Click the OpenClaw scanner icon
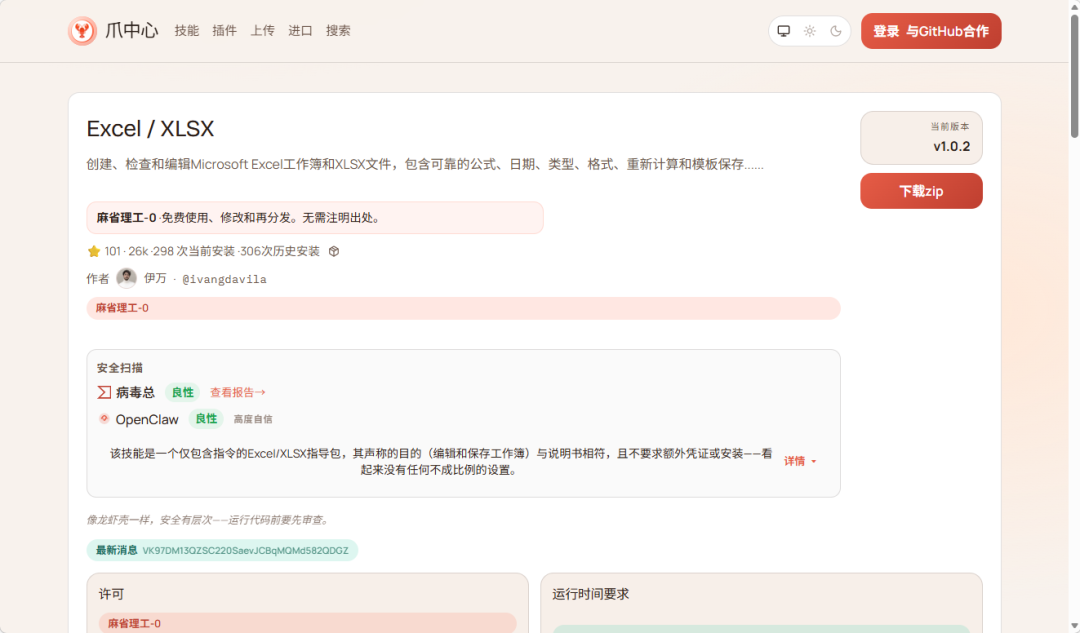Viewport: 1080px width, 633px height. (104, 419)
